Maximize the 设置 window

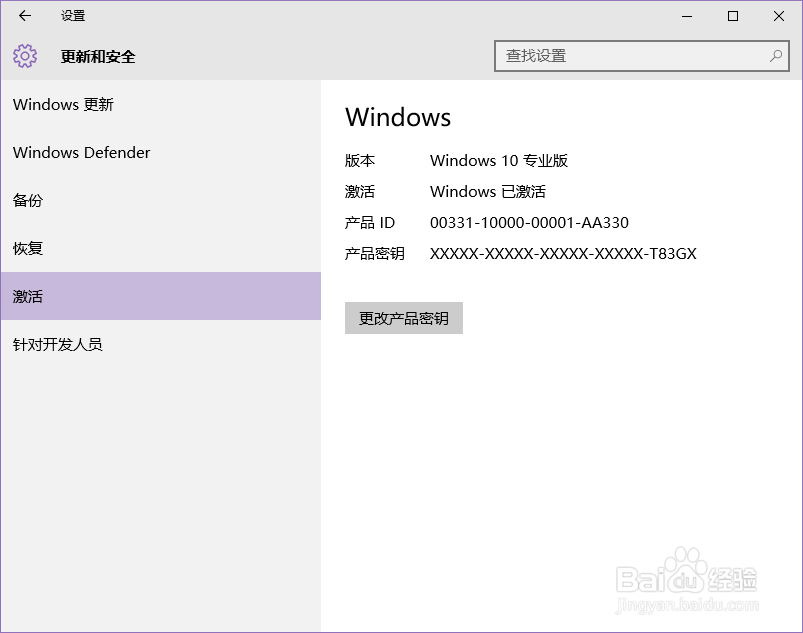pyautogui.click(x=733, y=16)
